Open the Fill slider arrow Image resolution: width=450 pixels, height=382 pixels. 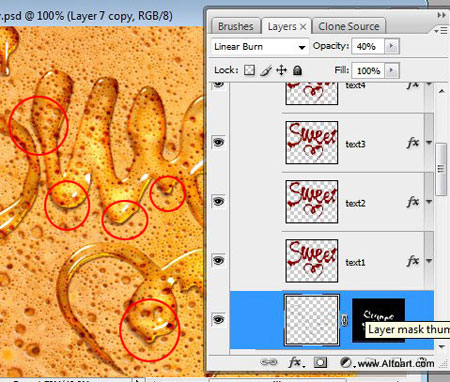coord(392,71)
